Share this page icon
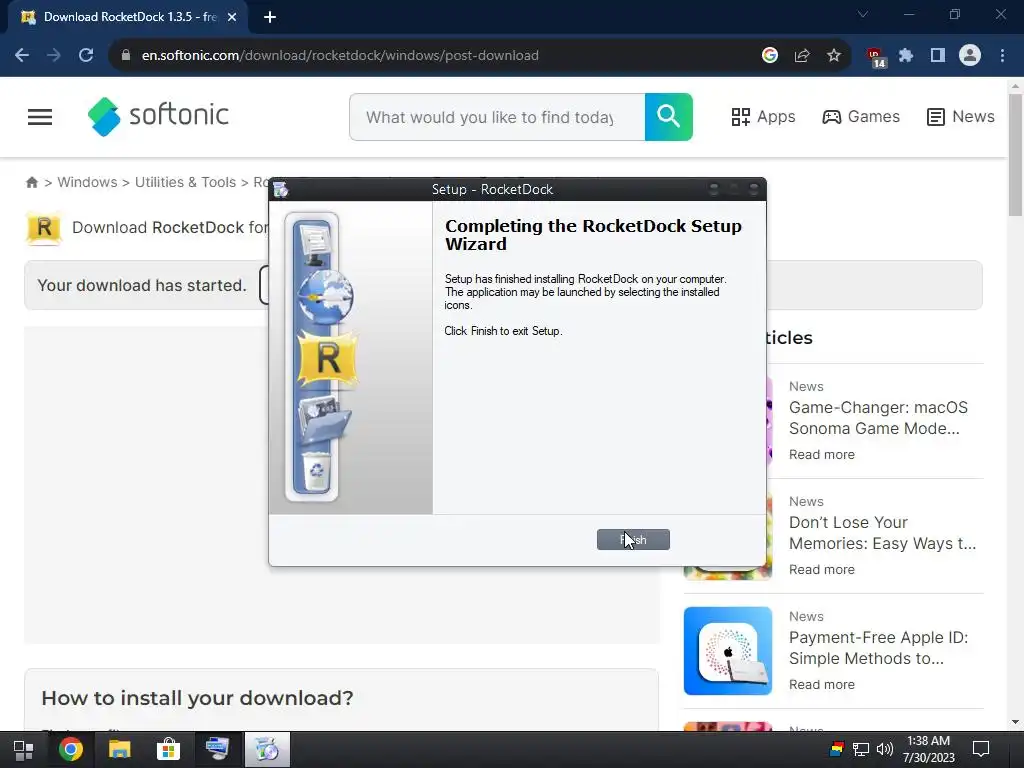Screen dimensions: 1024x768 tap(802, 56)
